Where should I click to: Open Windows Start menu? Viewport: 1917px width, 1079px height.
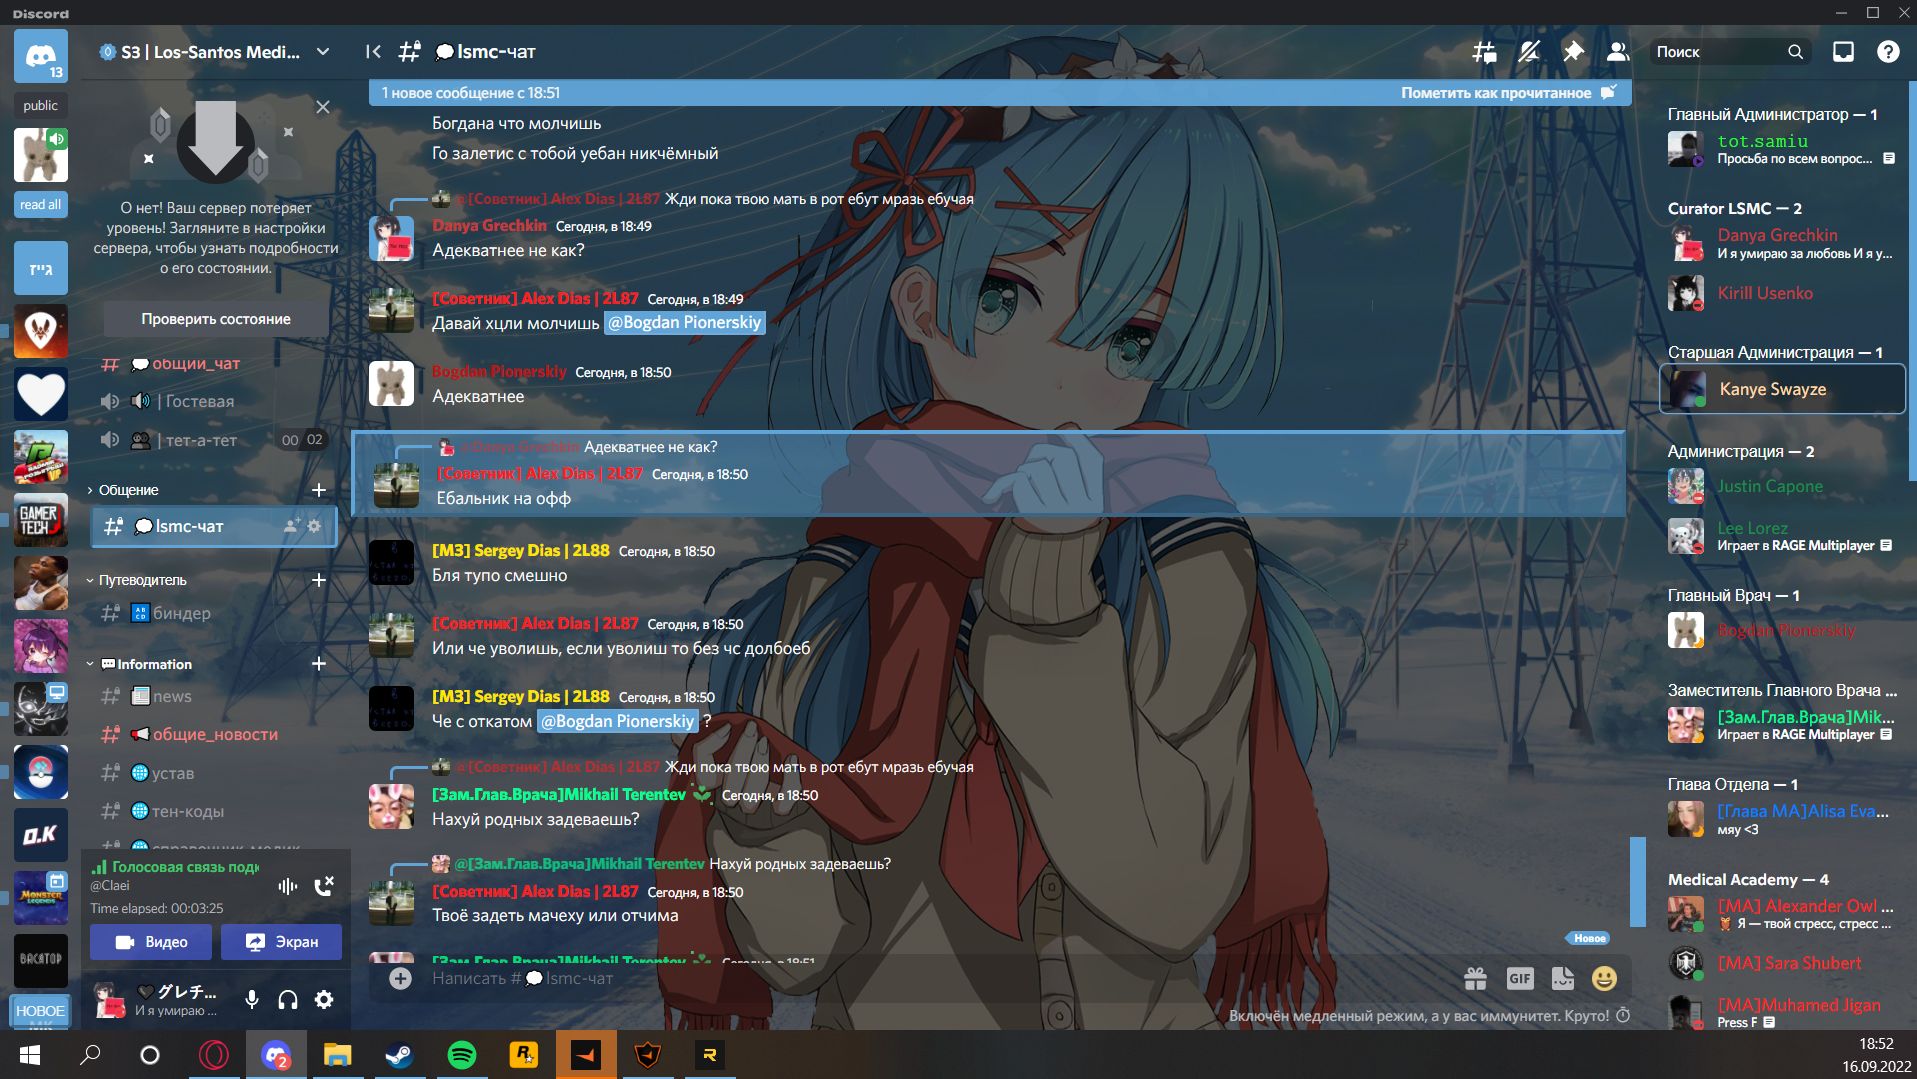(30, 1055)
